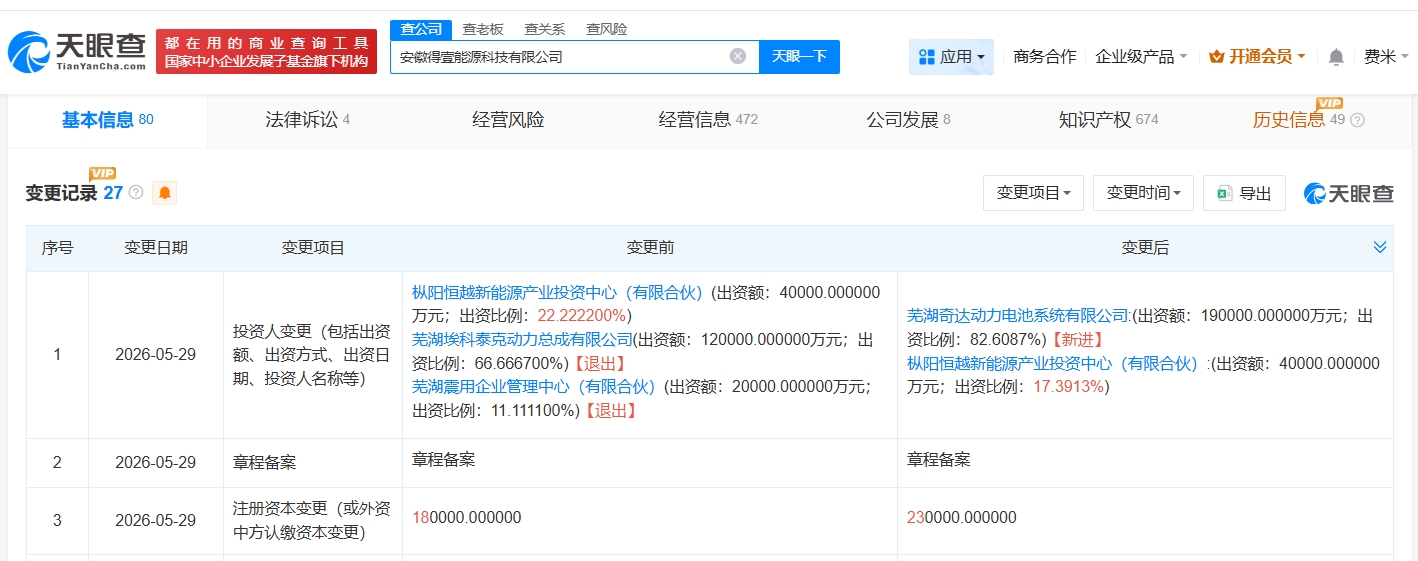Click the Tianyancha logo at top left
This screenshot has height=561, width=1418.
(78, 50)
